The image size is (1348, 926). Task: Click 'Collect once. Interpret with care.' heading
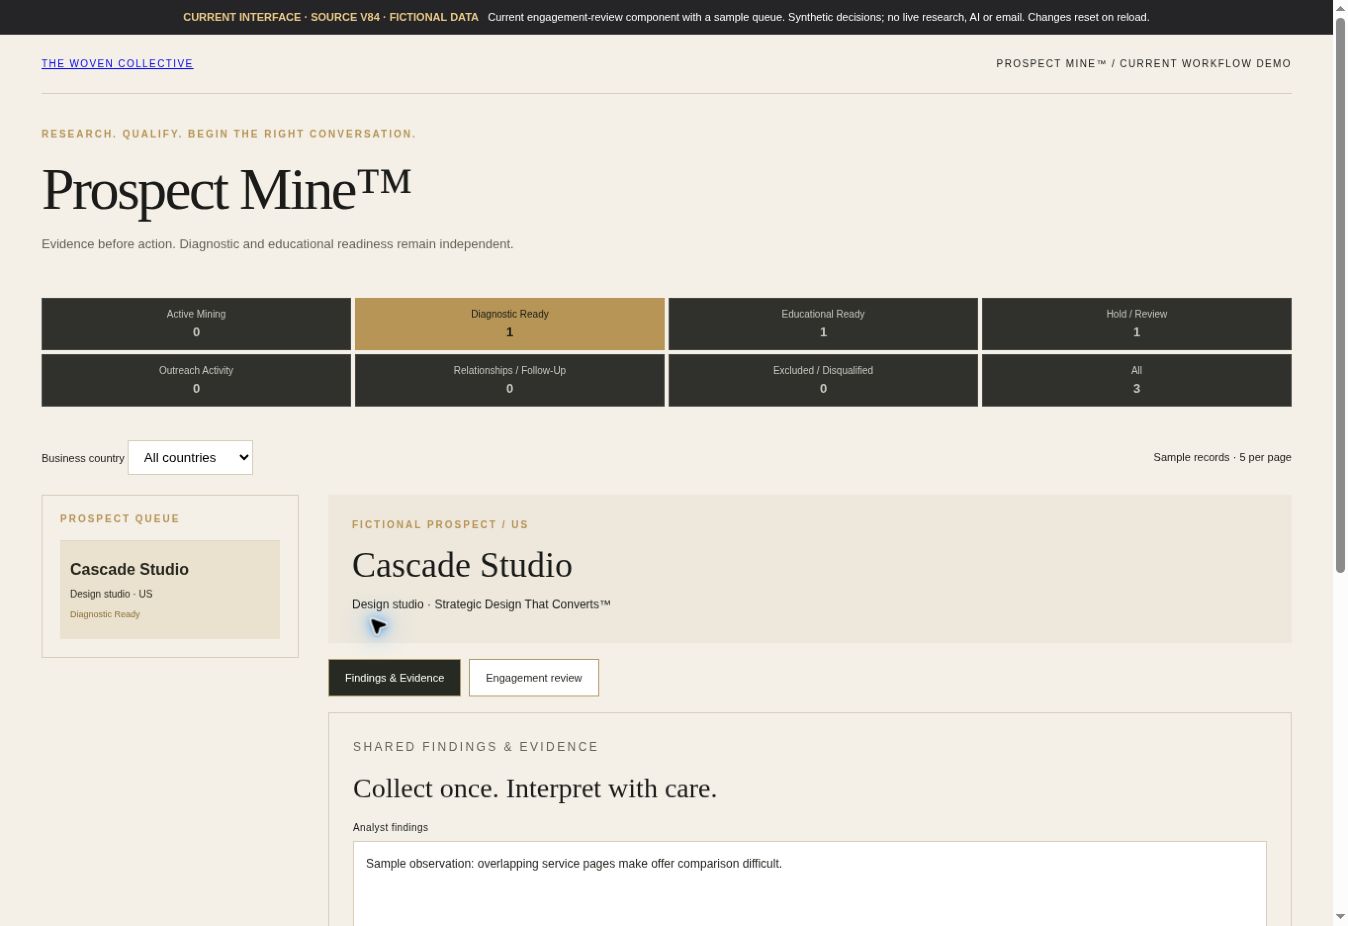click(x=535, y=788)
